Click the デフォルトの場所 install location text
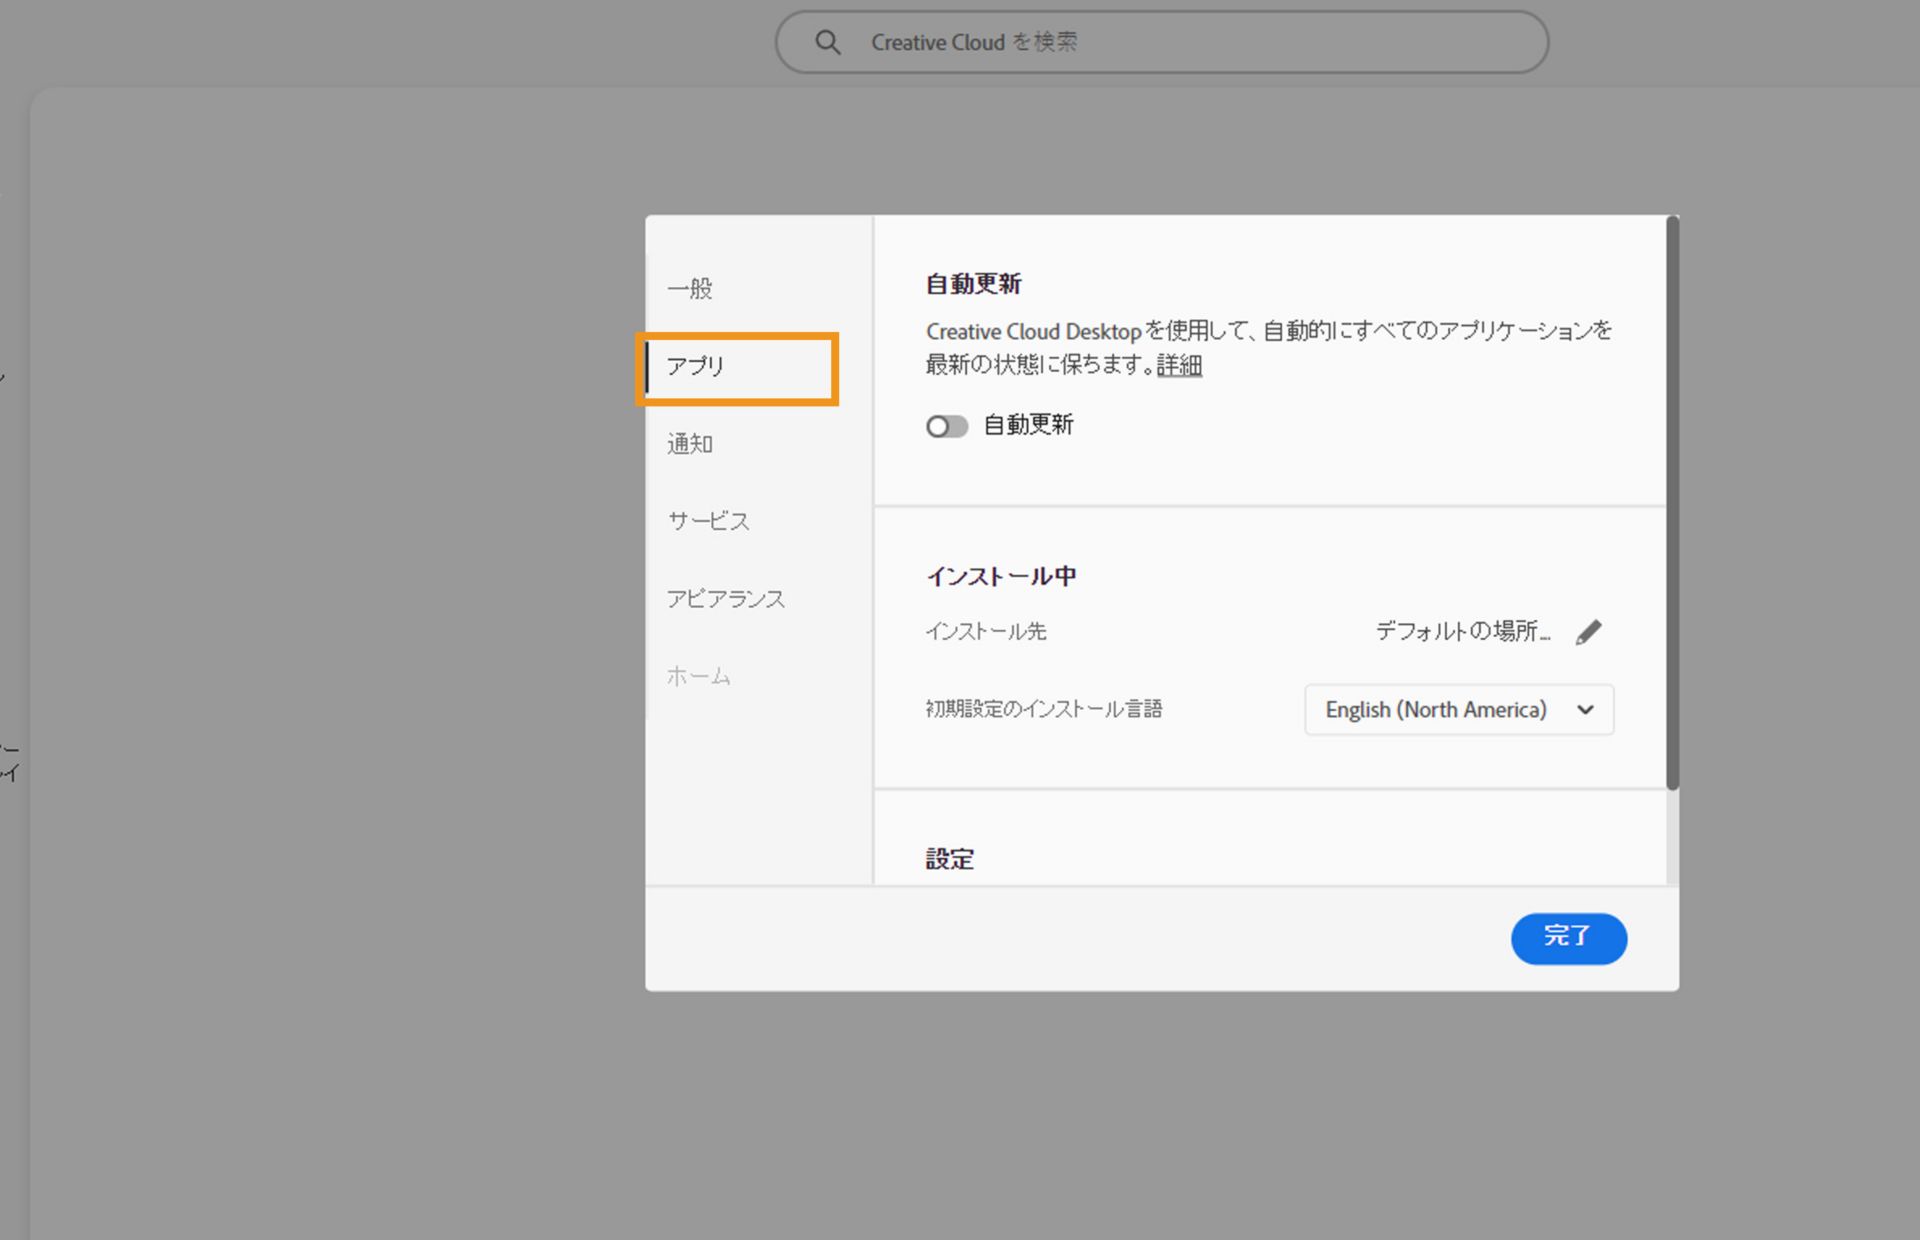This screenshot has height=1240, width=1920. click(x=1462, y=631)
